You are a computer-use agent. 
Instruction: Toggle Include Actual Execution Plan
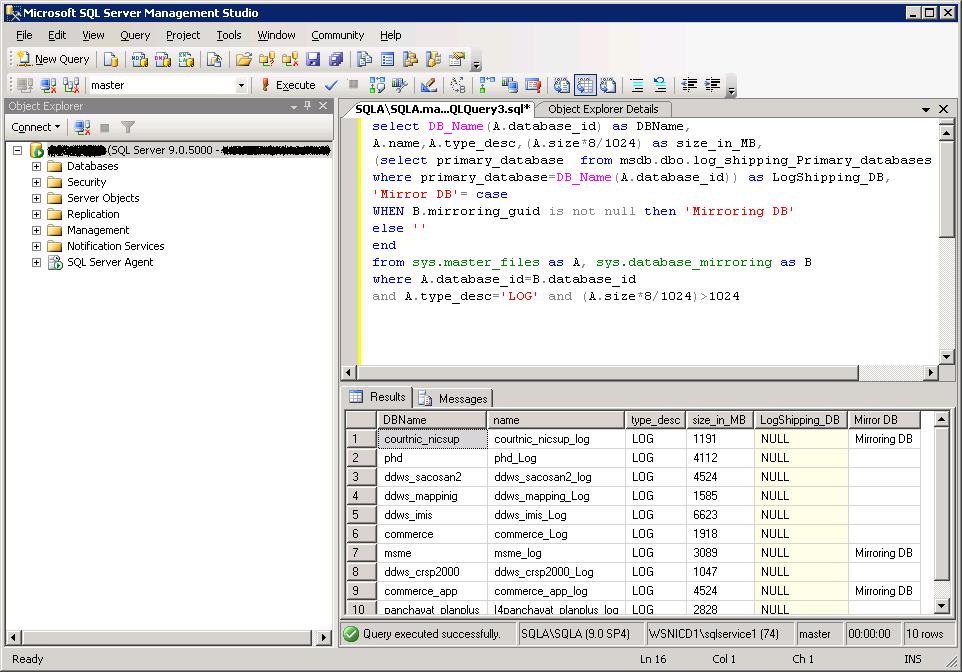pyautogui.click(x=487, y=85)
